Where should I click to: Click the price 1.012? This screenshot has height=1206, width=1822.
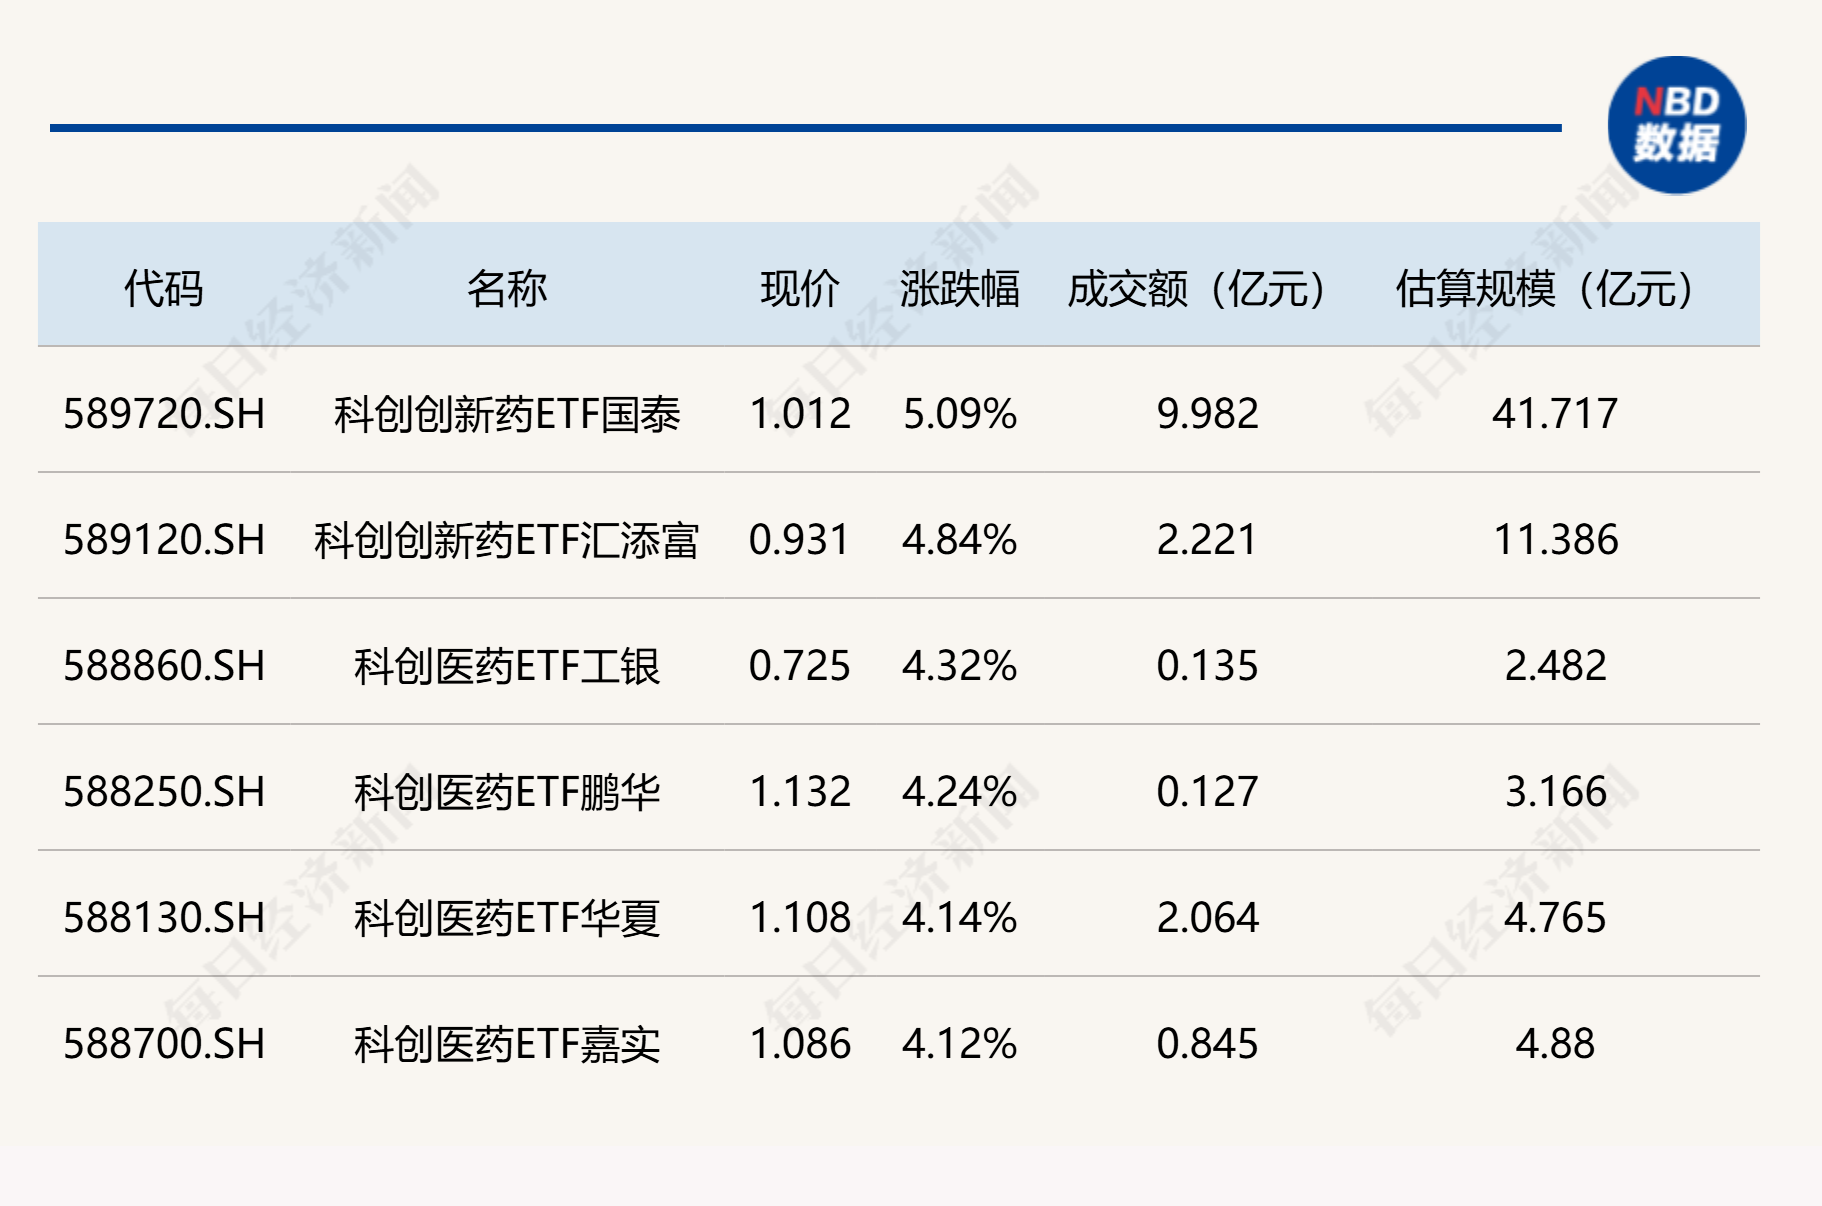pyautogui.click(x=800, y=414)
